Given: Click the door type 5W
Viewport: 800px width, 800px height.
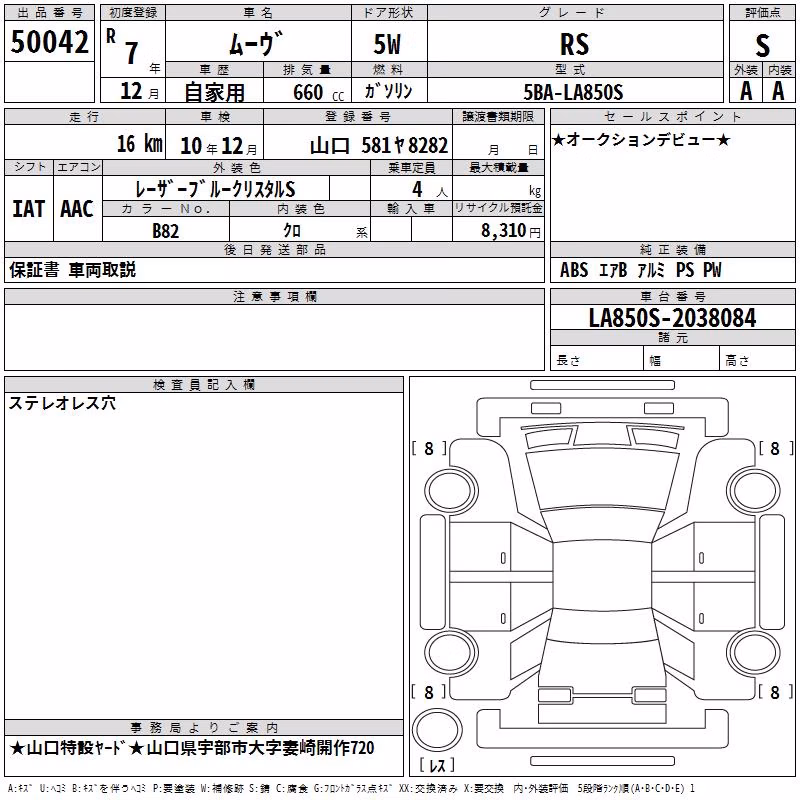Looking at the screenshot, I should click(388, 44).
